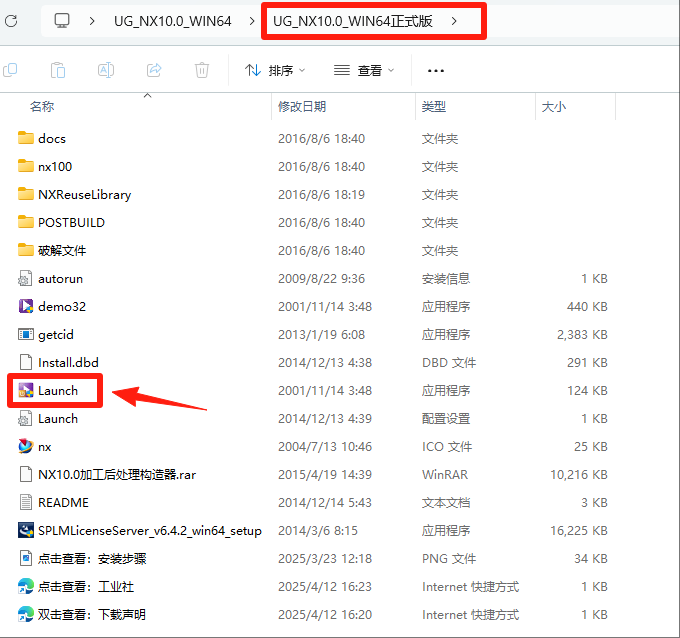Click the 2004/7/13 10:46 date cell
This screenshot has height=638, width=680.
click(325, 447)
